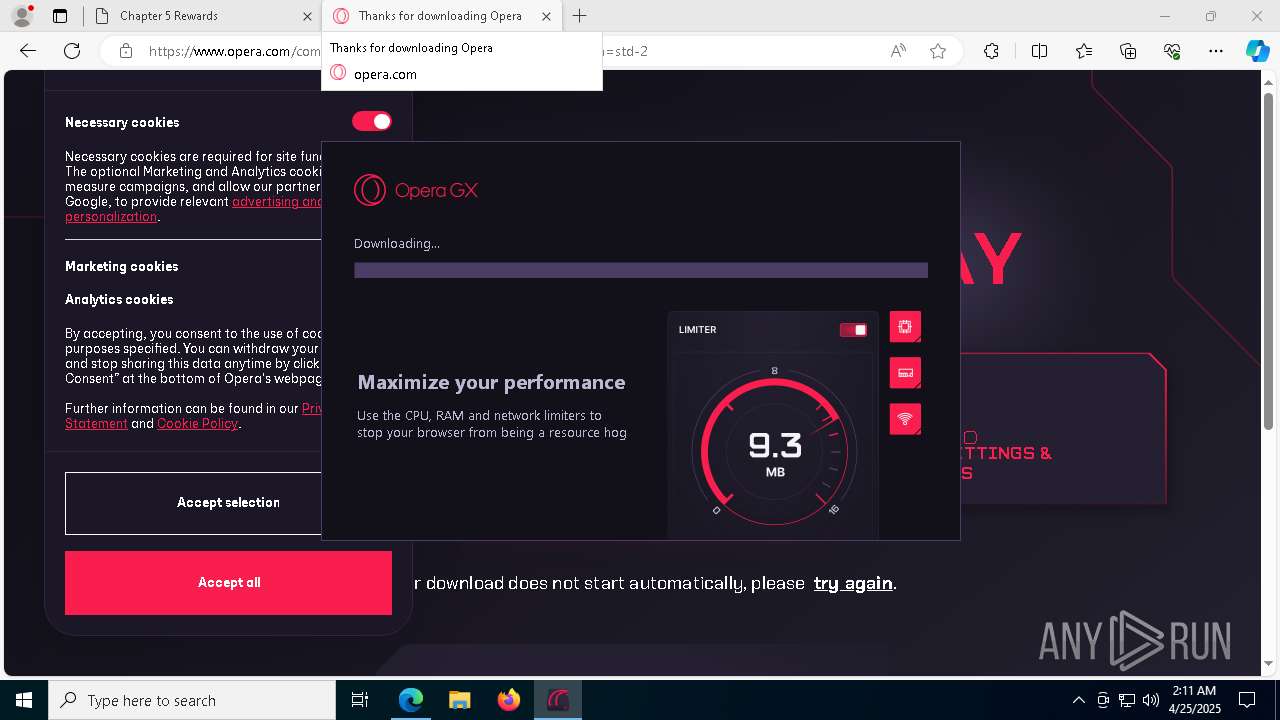Screen dimensions: 1280x720
Task: Click the Accept all cookies button
Action: pyautogui.click(x=228, y=583)
